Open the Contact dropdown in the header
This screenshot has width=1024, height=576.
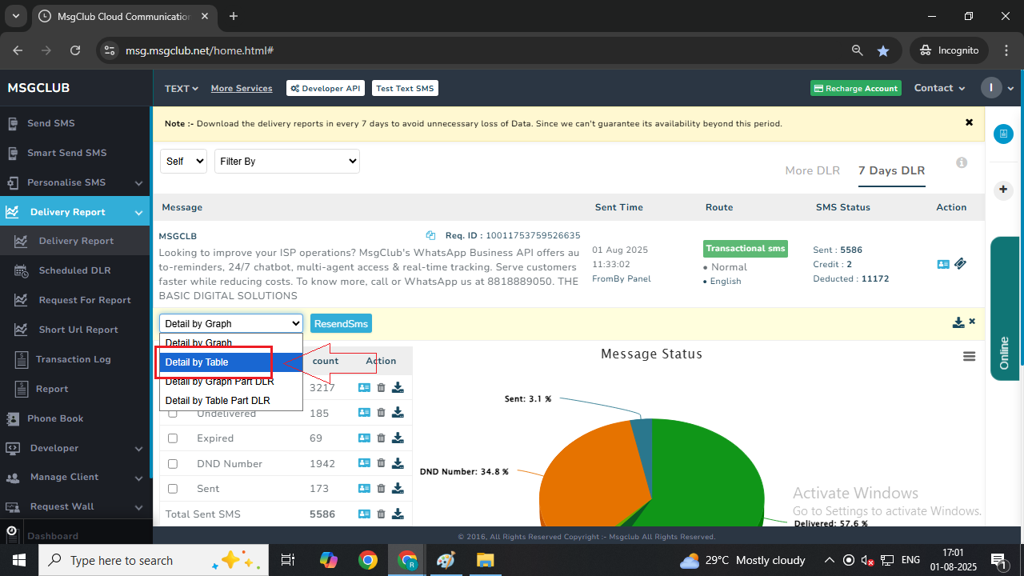pyautogui.click(x=939, y=88)
